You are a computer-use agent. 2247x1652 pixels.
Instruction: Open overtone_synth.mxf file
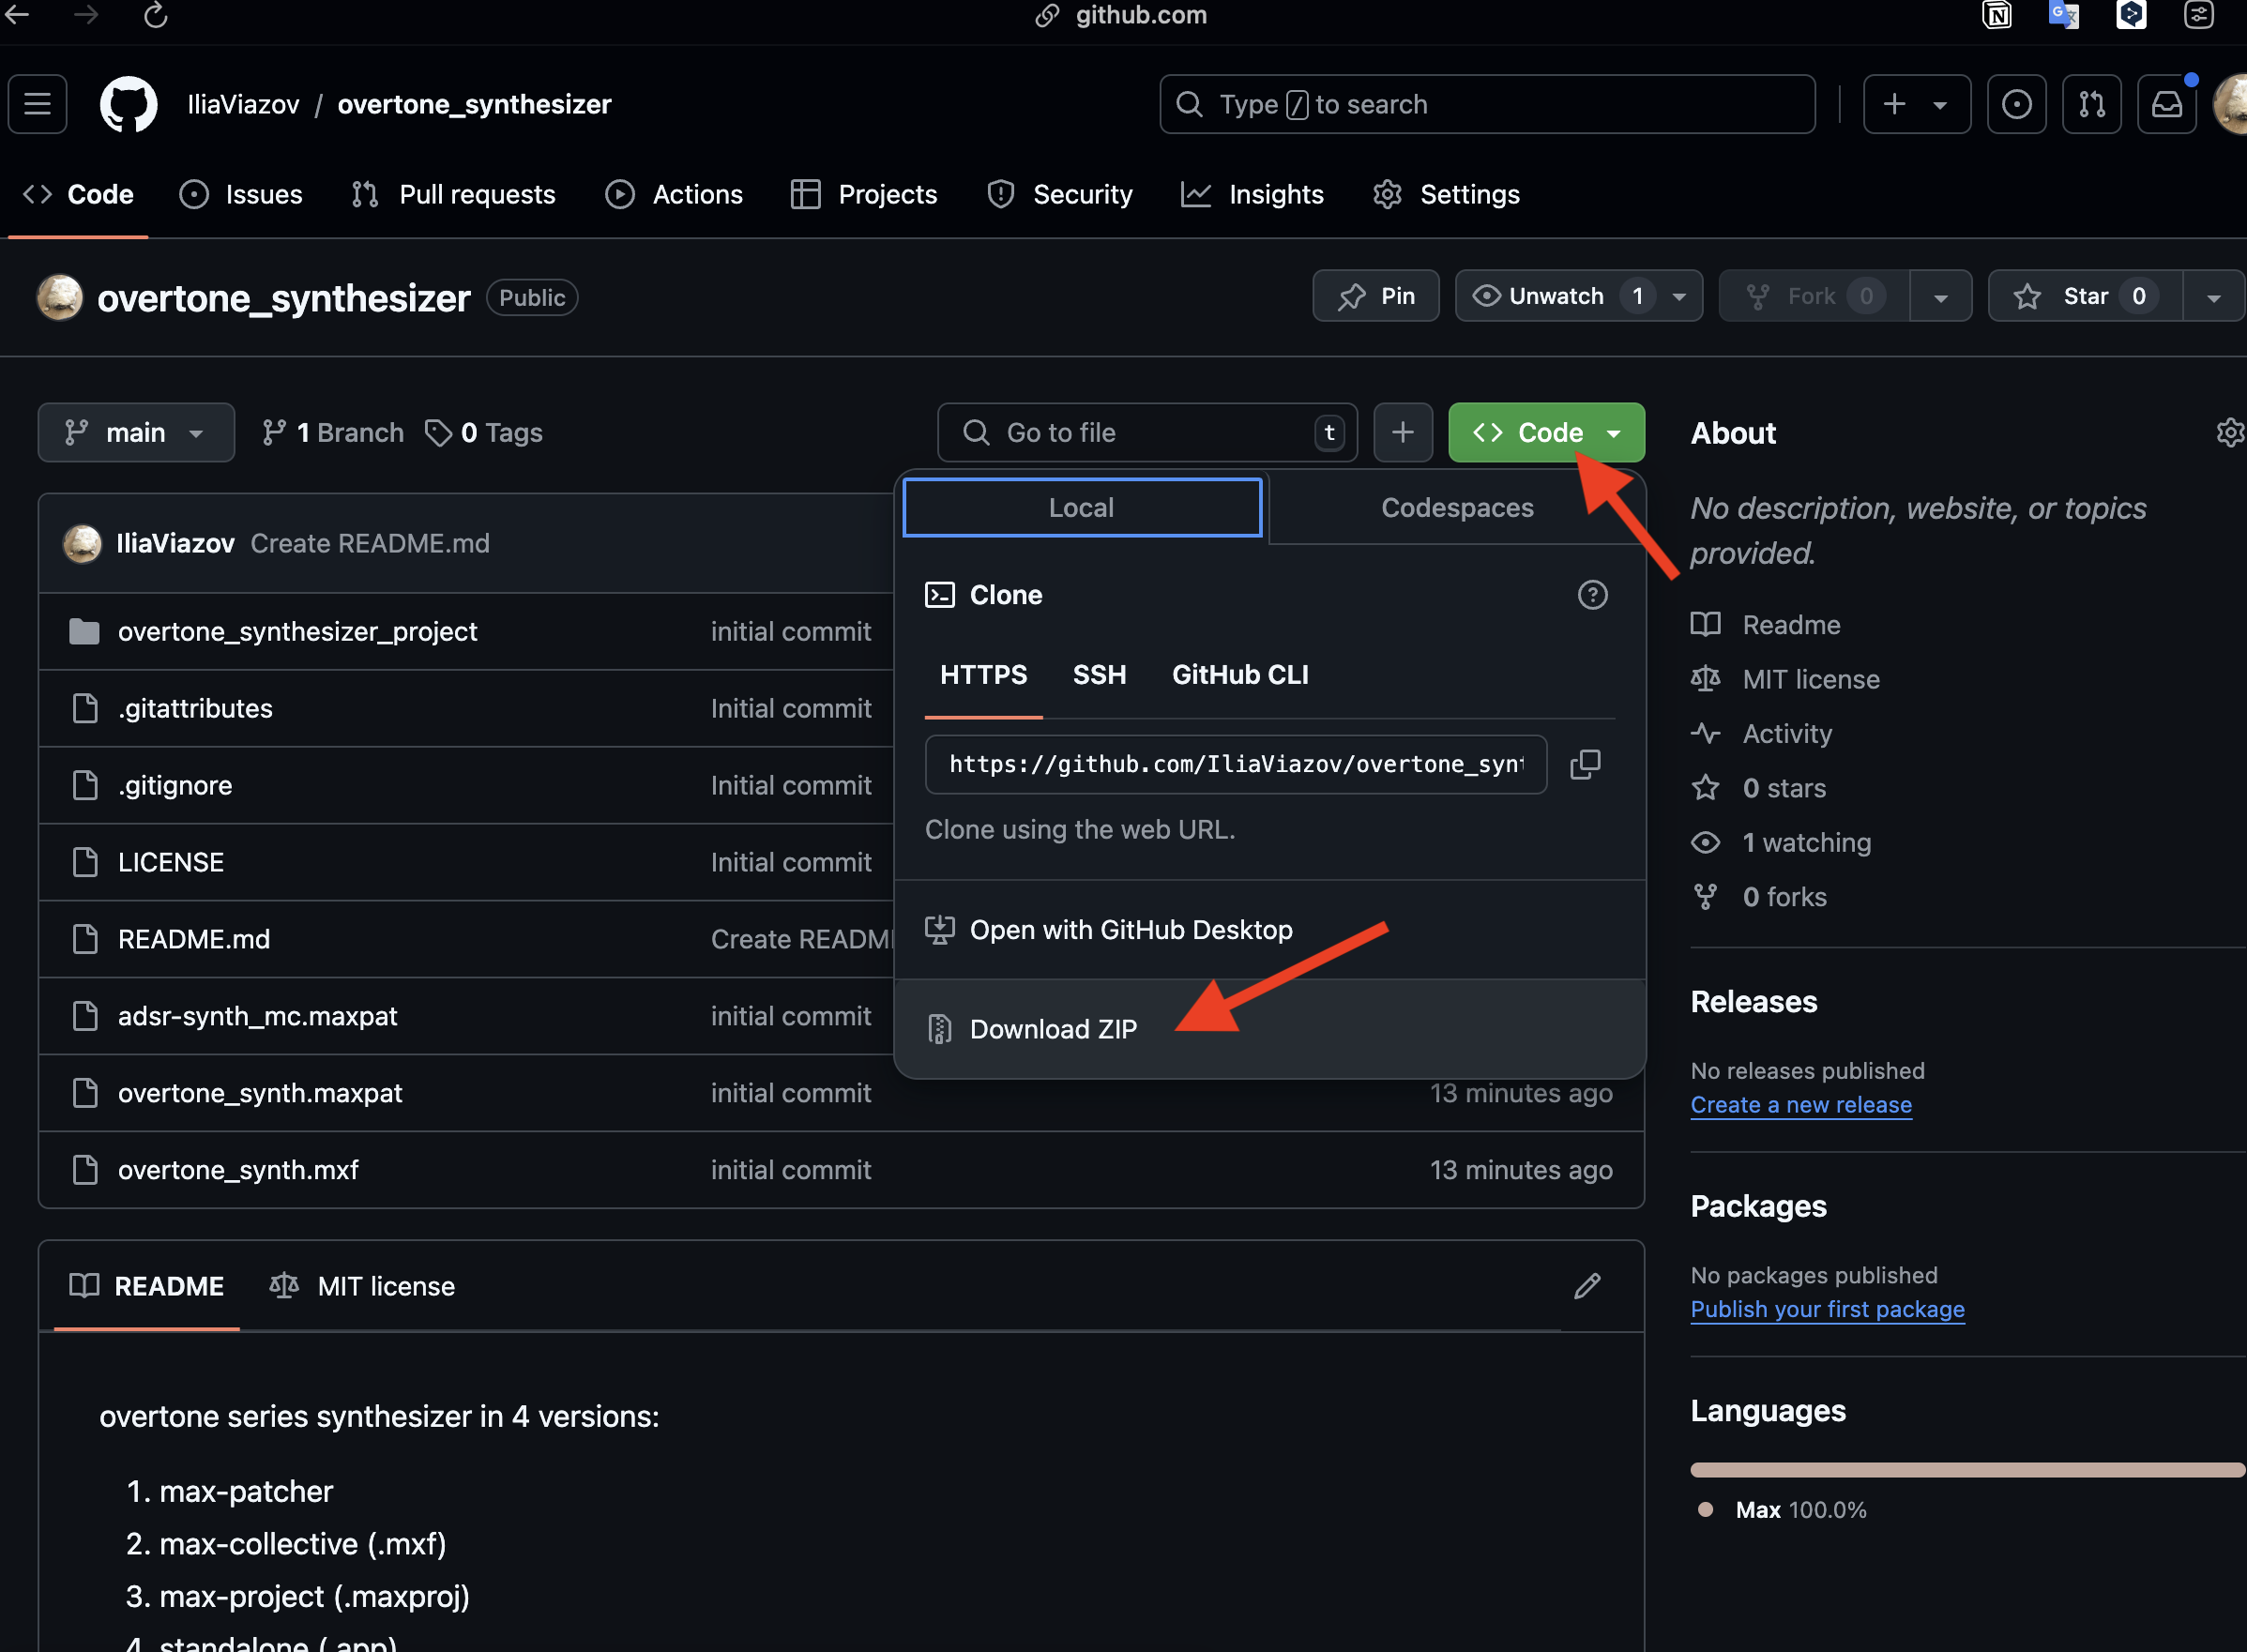pyautogui.click(x=238, y=1171)
